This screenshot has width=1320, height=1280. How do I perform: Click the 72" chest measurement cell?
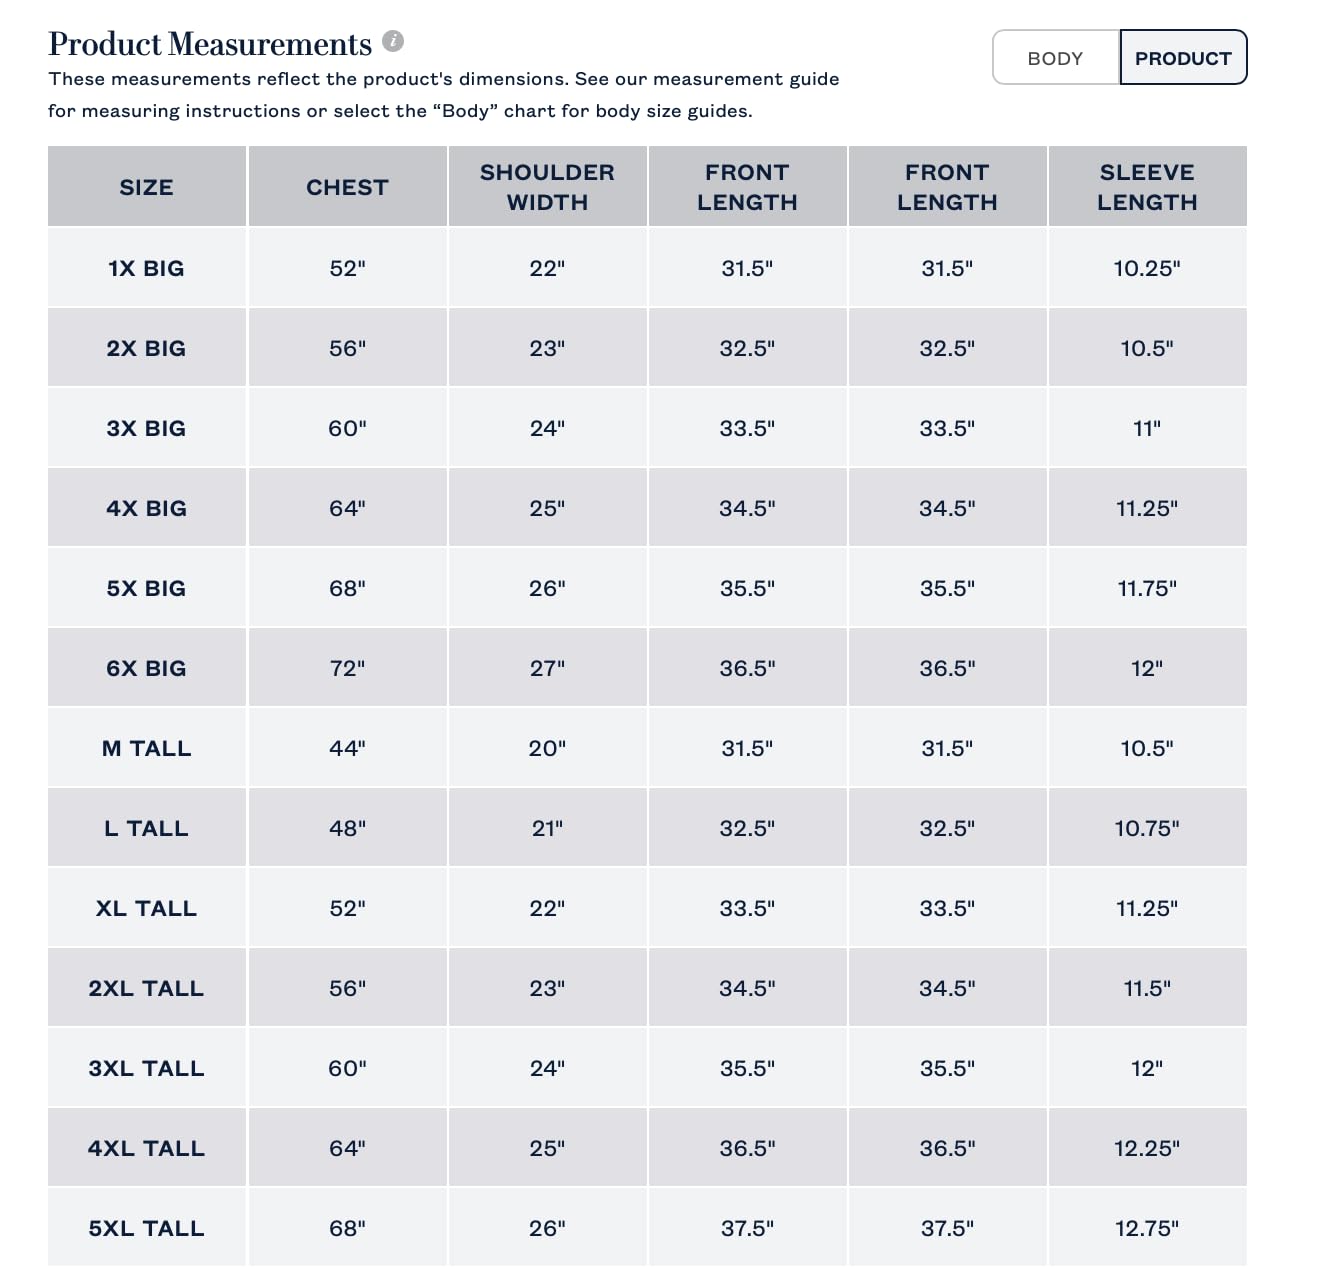(x=347, y=668)
